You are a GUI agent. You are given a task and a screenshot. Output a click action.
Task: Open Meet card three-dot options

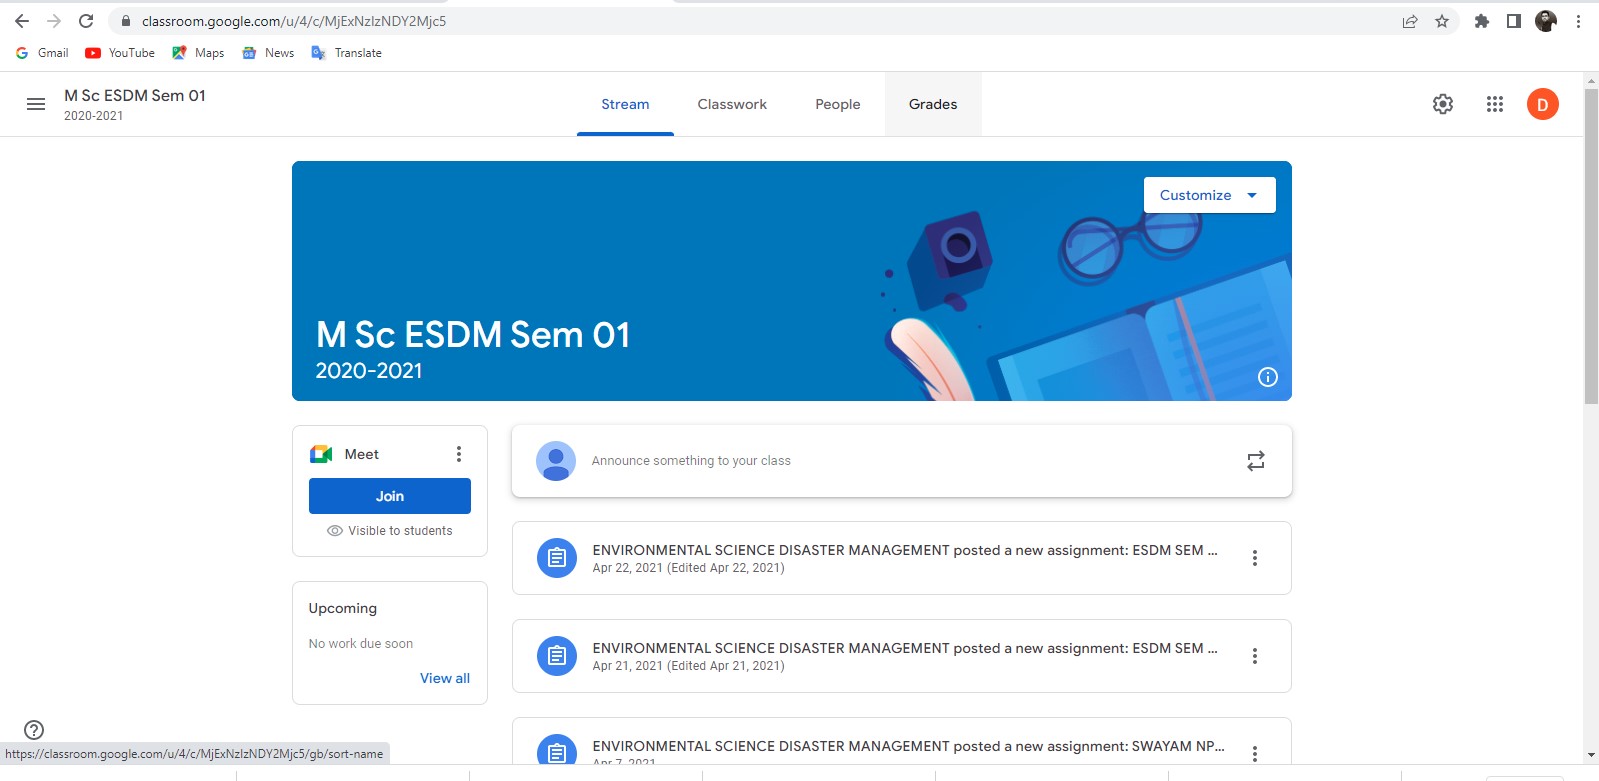pyautogui.click(x=459, y=454)
